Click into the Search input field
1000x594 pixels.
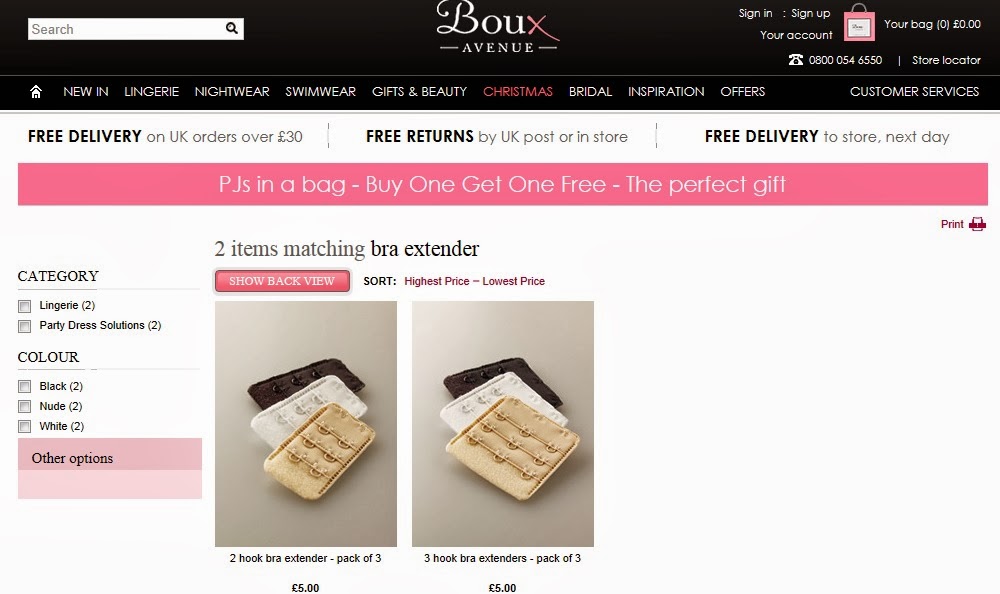click(126, 29)
